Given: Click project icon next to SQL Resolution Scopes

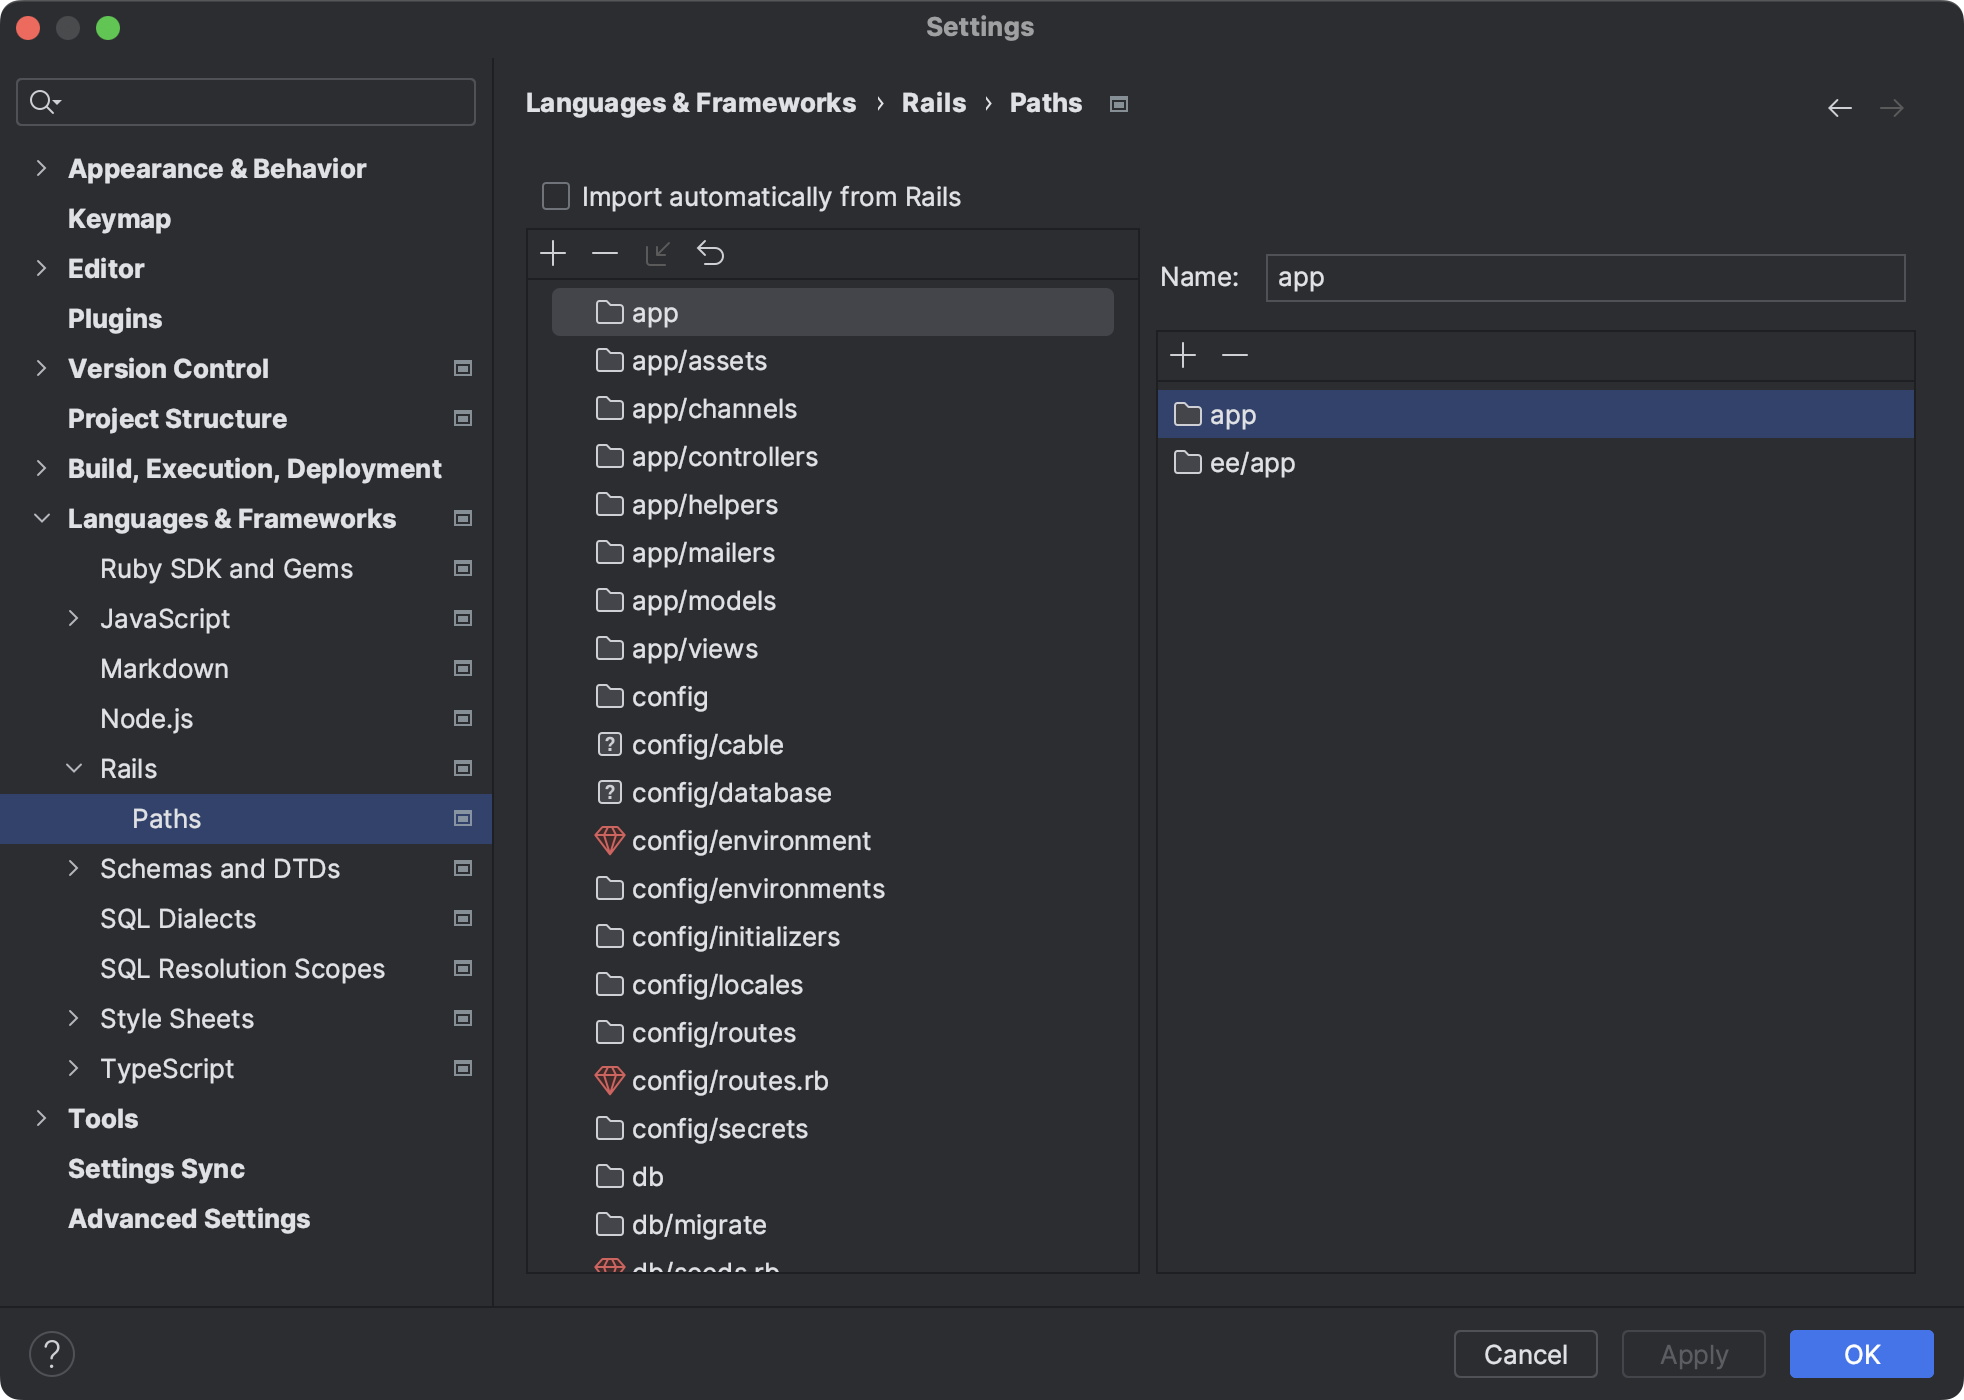Looking at the screenshot, I should click(x=463, y=968).
